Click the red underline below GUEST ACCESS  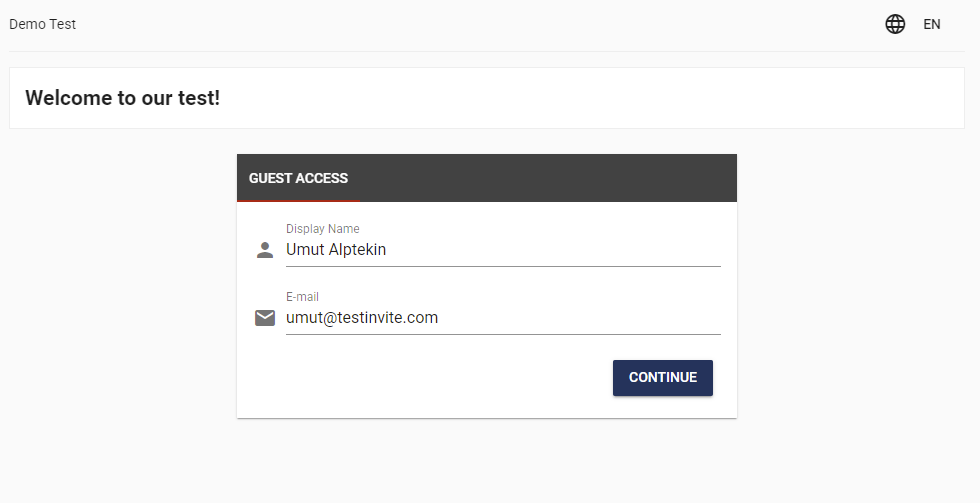coord(298,201)
